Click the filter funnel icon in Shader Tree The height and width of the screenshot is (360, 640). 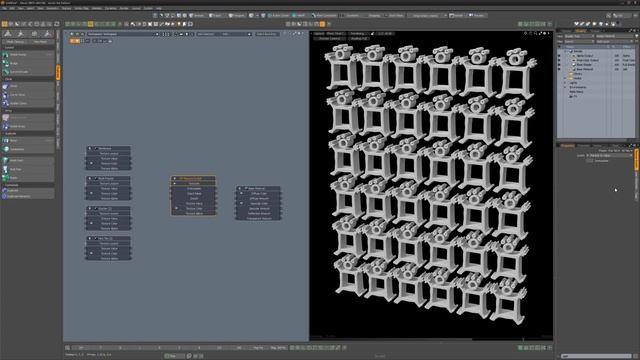click(637, 36)
